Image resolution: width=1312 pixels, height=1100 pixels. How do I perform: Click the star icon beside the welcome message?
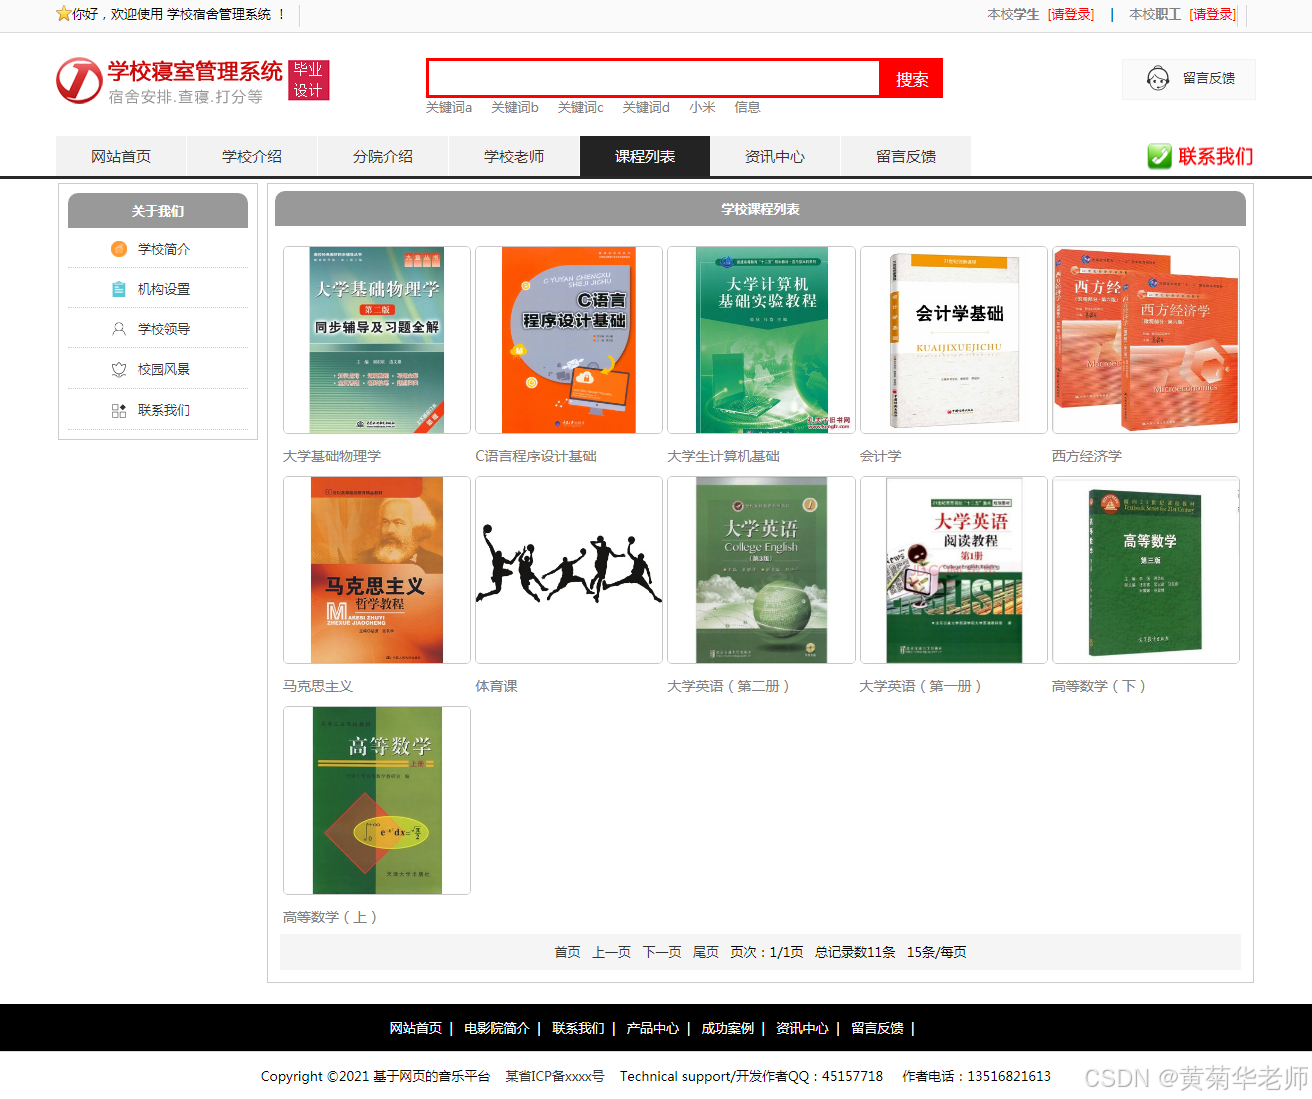64,14
